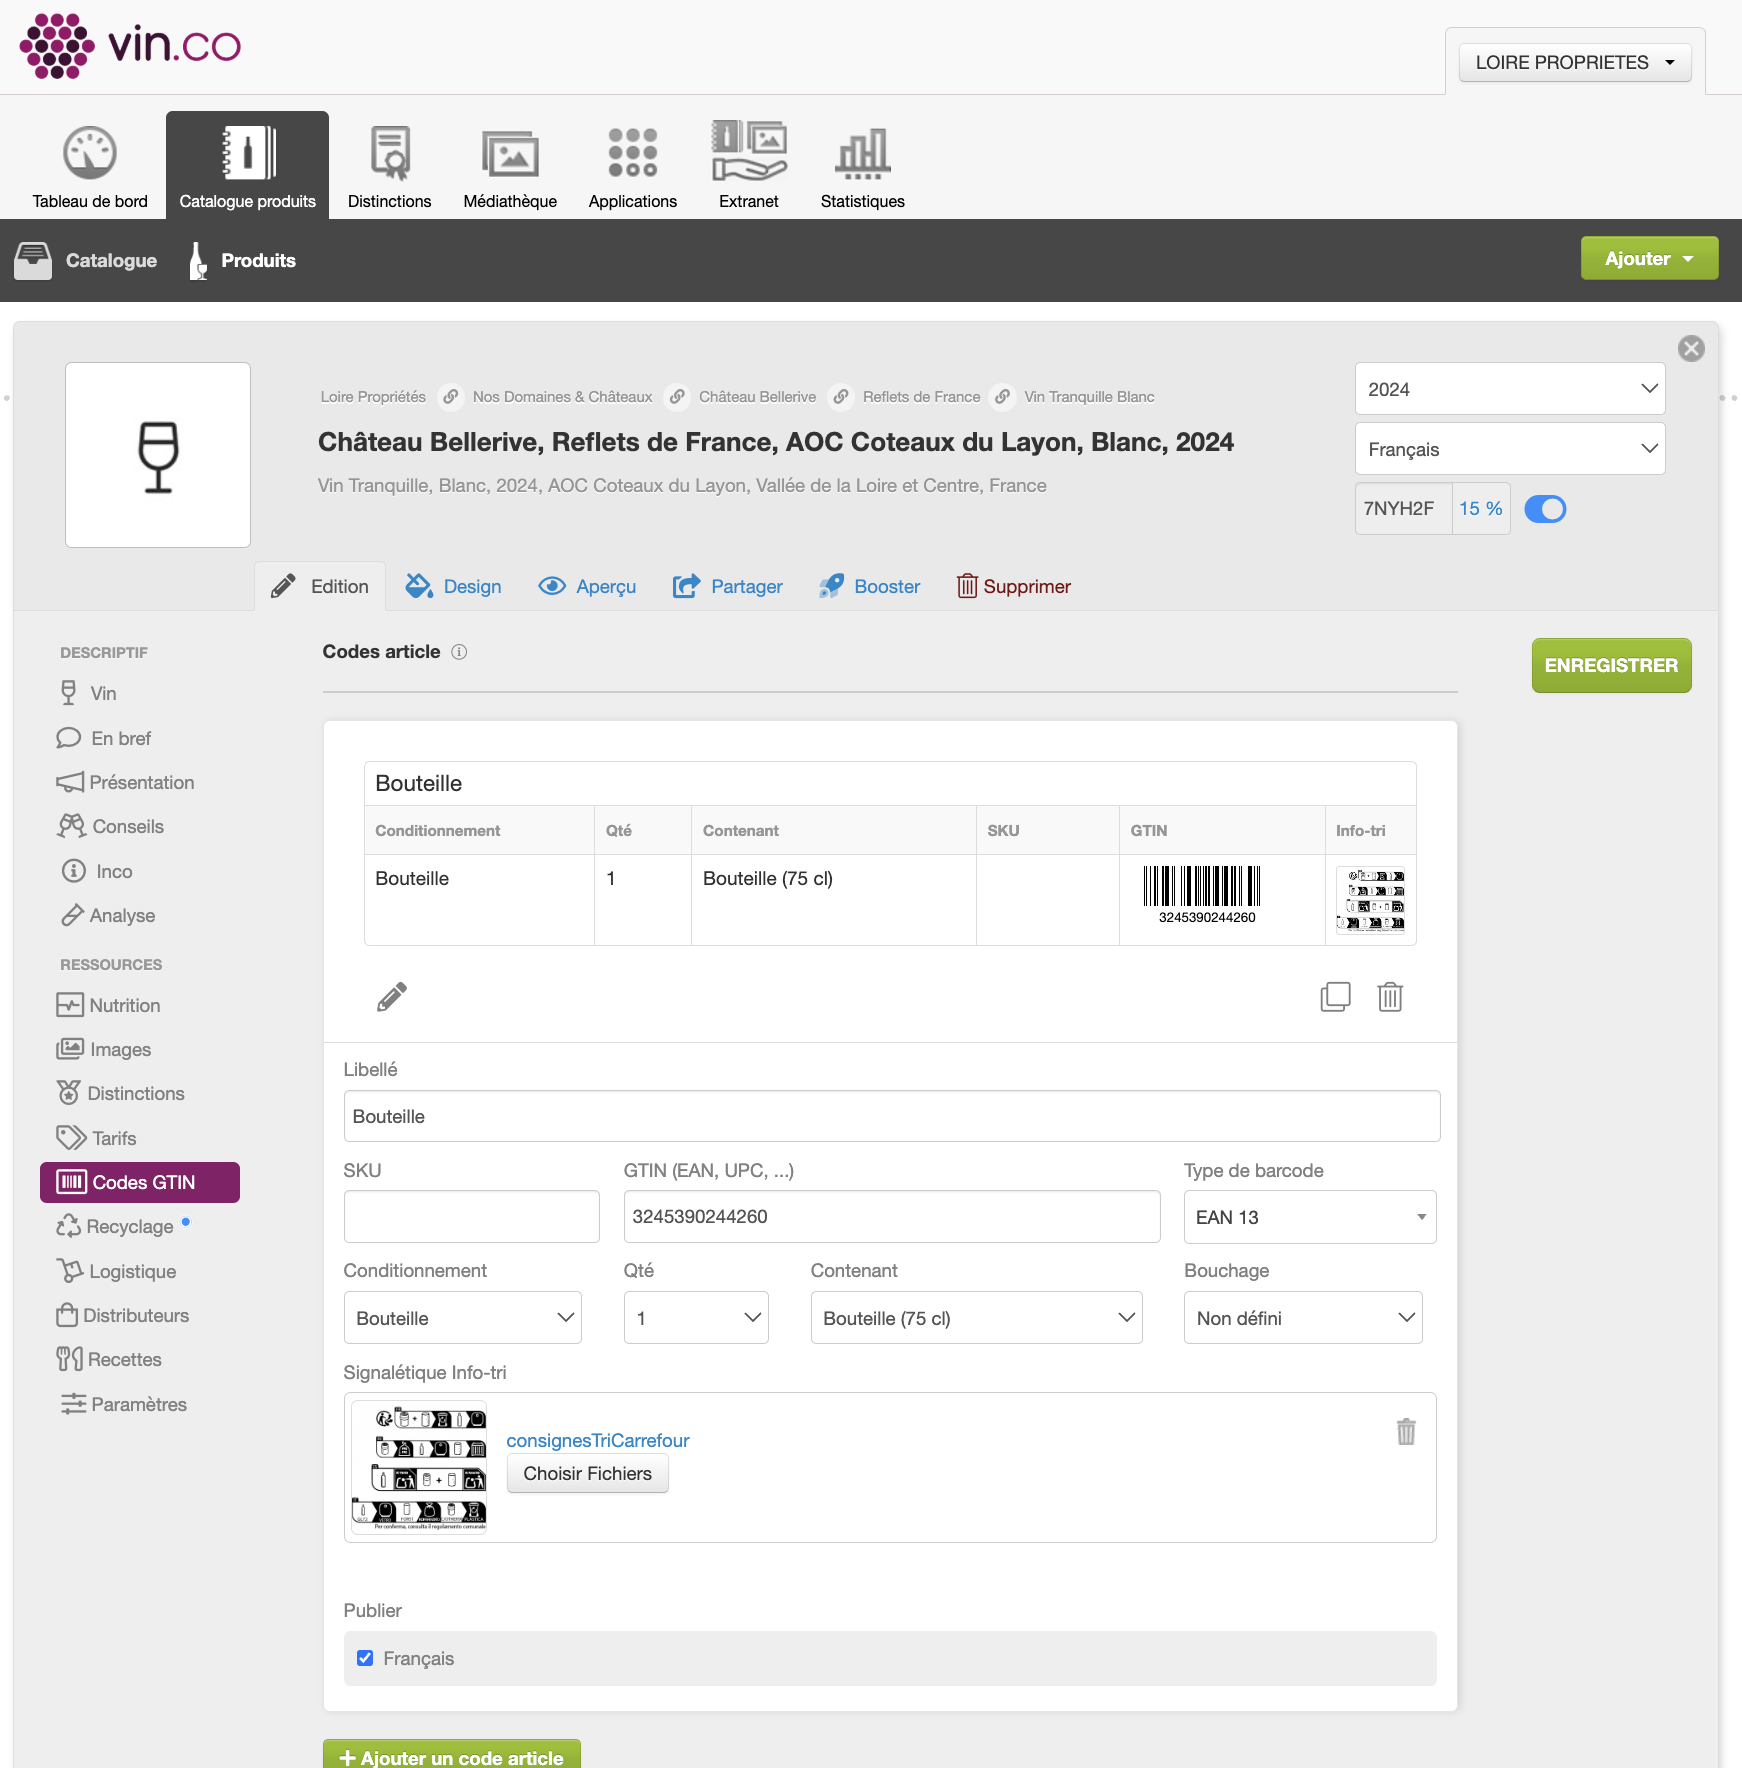Open the Français language dropdown
The height and width of the screenshot is (1768, 1742).
point(1510,449)
